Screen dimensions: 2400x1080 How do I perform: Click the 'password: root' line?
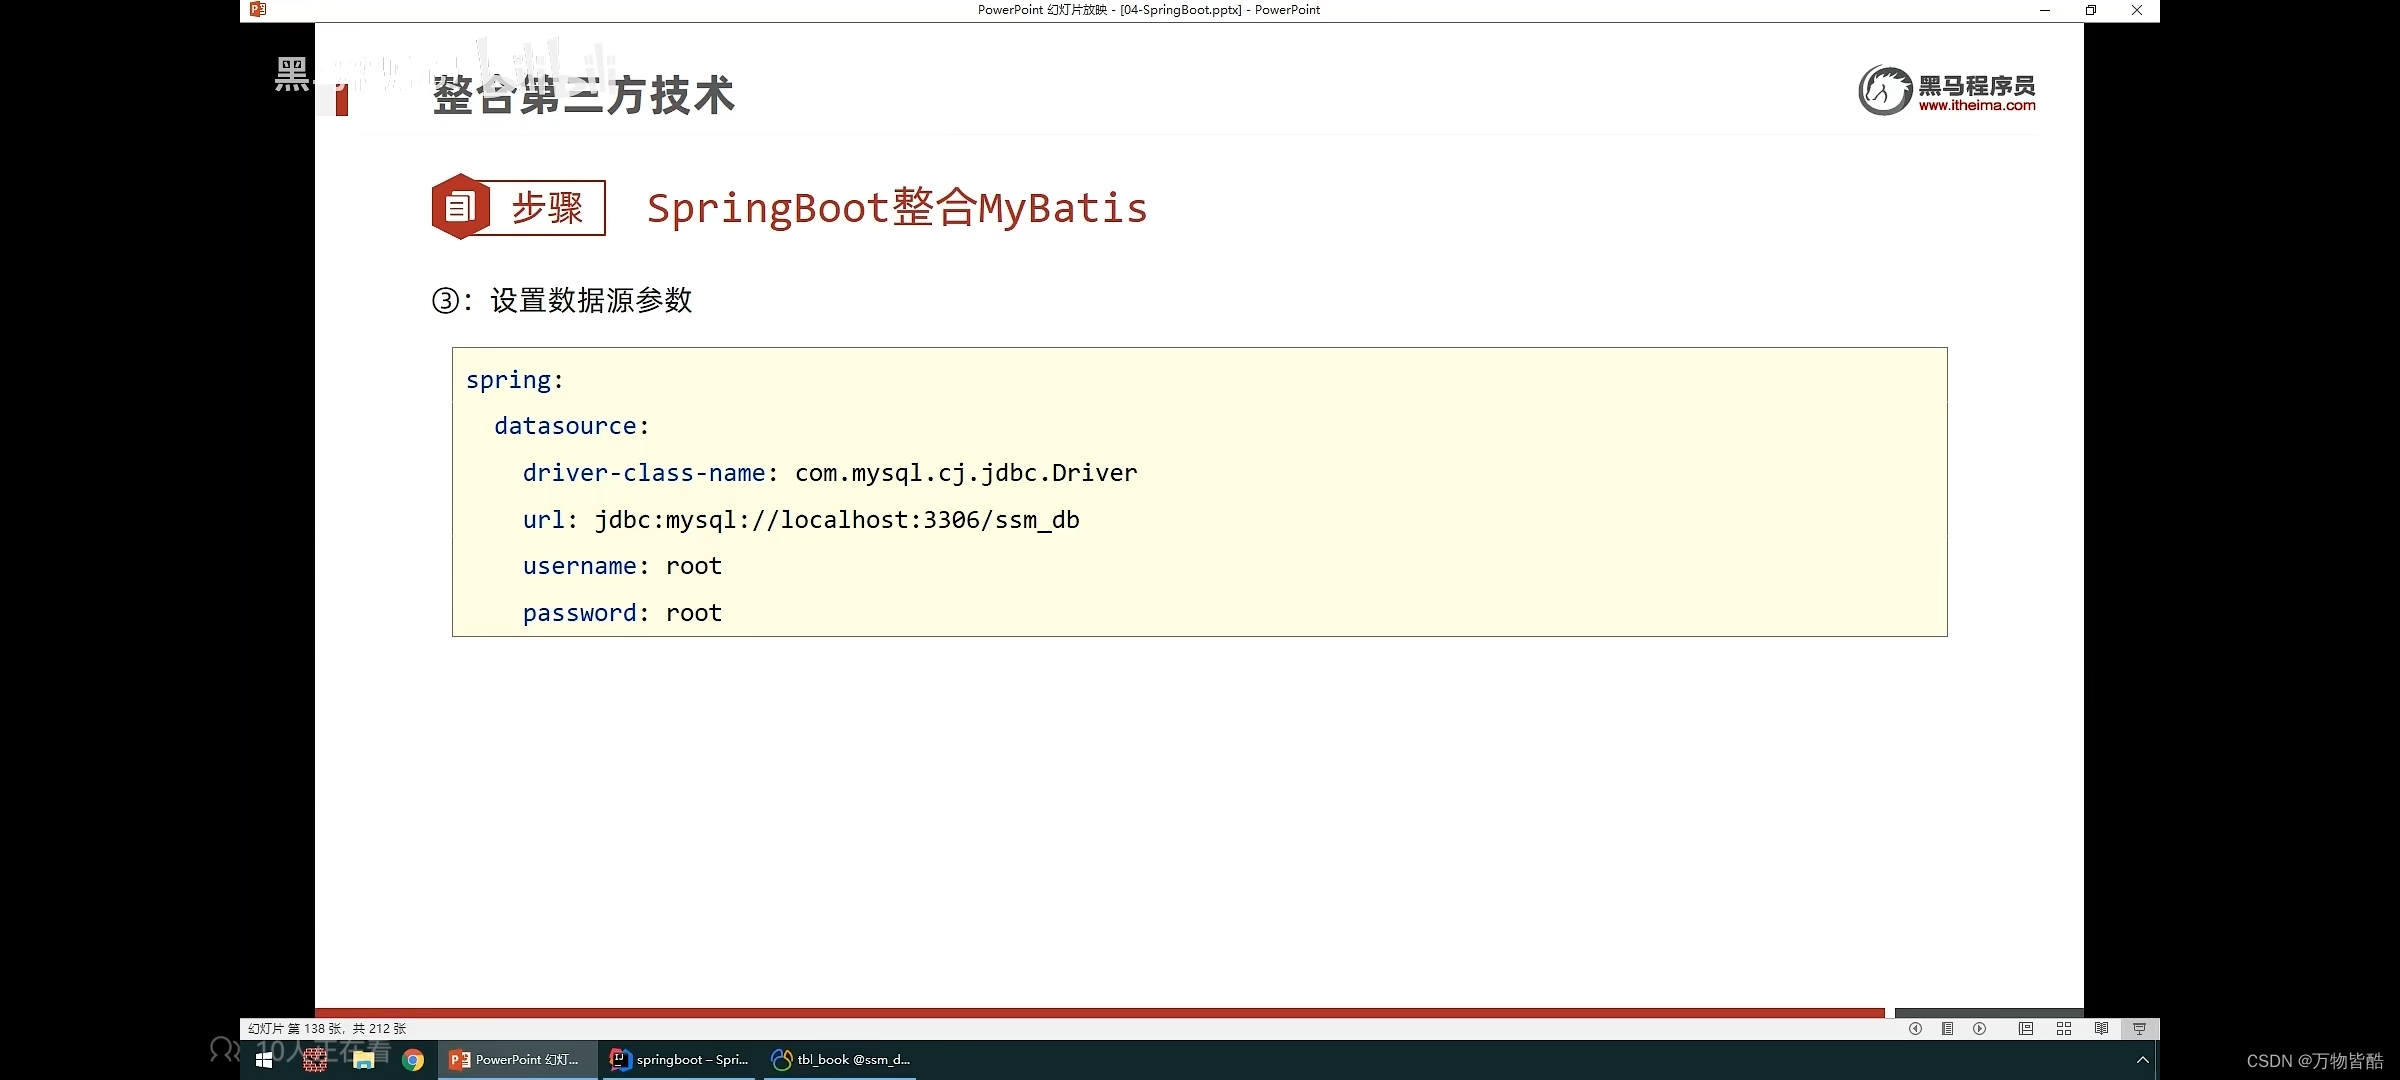point(622,613)
